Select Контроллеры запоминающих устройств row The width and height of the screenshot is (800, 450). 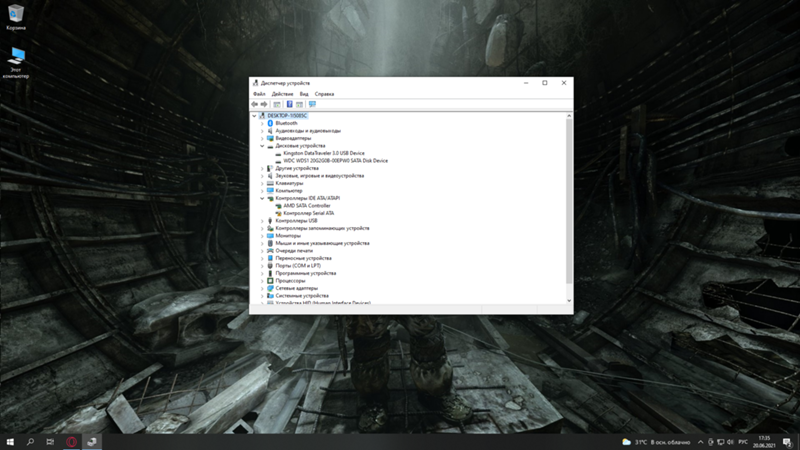(x=322, y=228)
